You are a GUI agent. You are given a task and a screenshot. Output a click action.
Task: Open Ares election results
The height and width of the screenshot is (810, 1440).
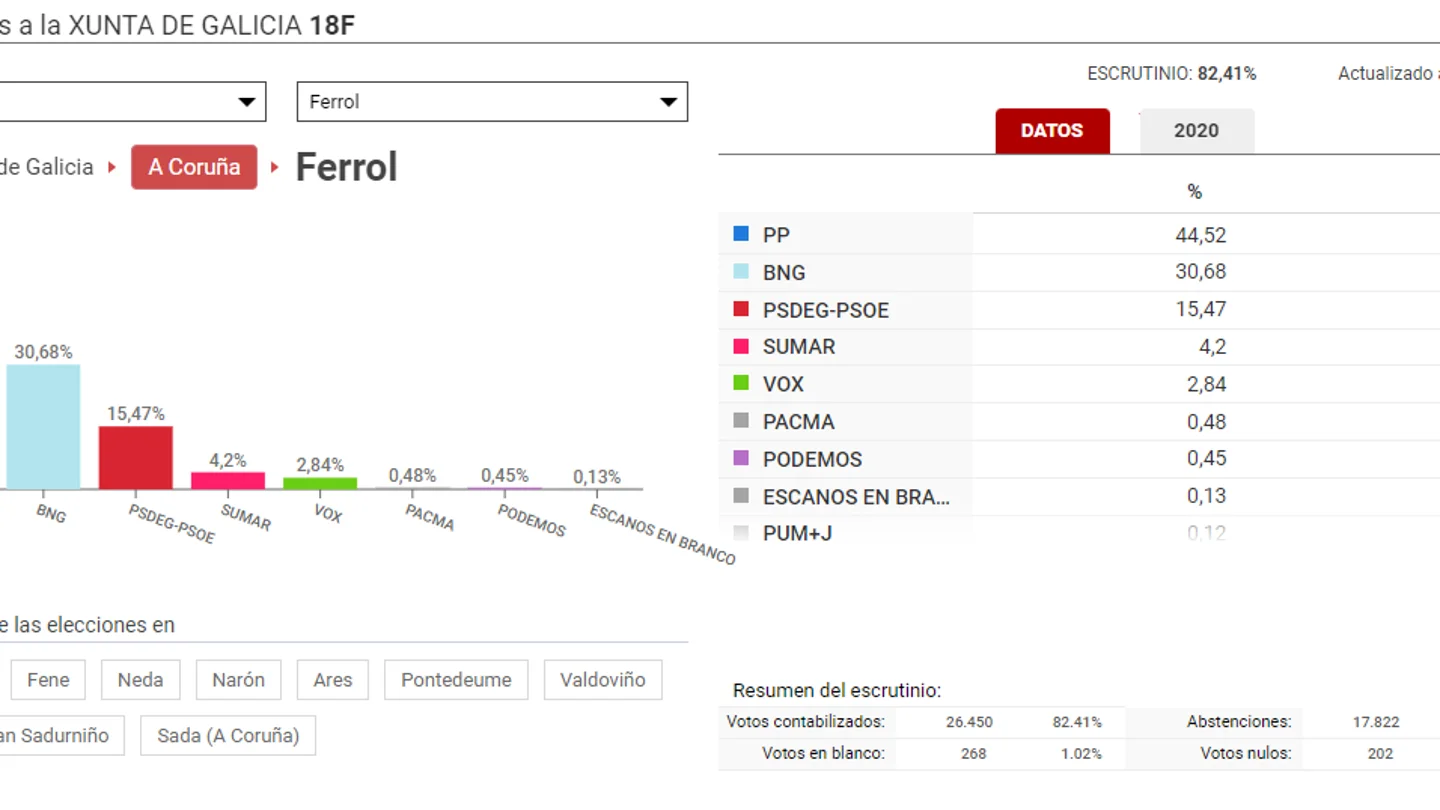coord(333,680)
